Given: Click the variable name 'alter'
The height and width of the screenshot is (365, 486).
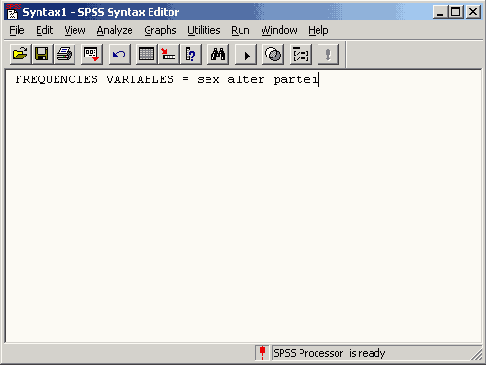Looking at the screenshot, I should click(x=246, y=79).
